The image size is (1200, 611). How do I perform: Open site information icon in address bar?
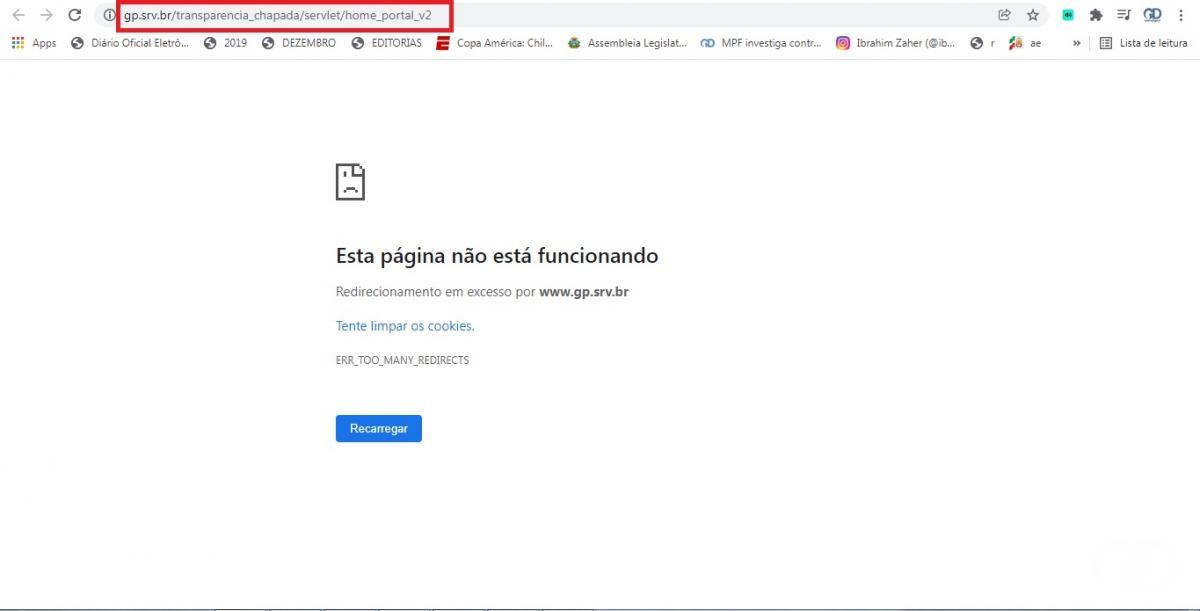[110, 15]
